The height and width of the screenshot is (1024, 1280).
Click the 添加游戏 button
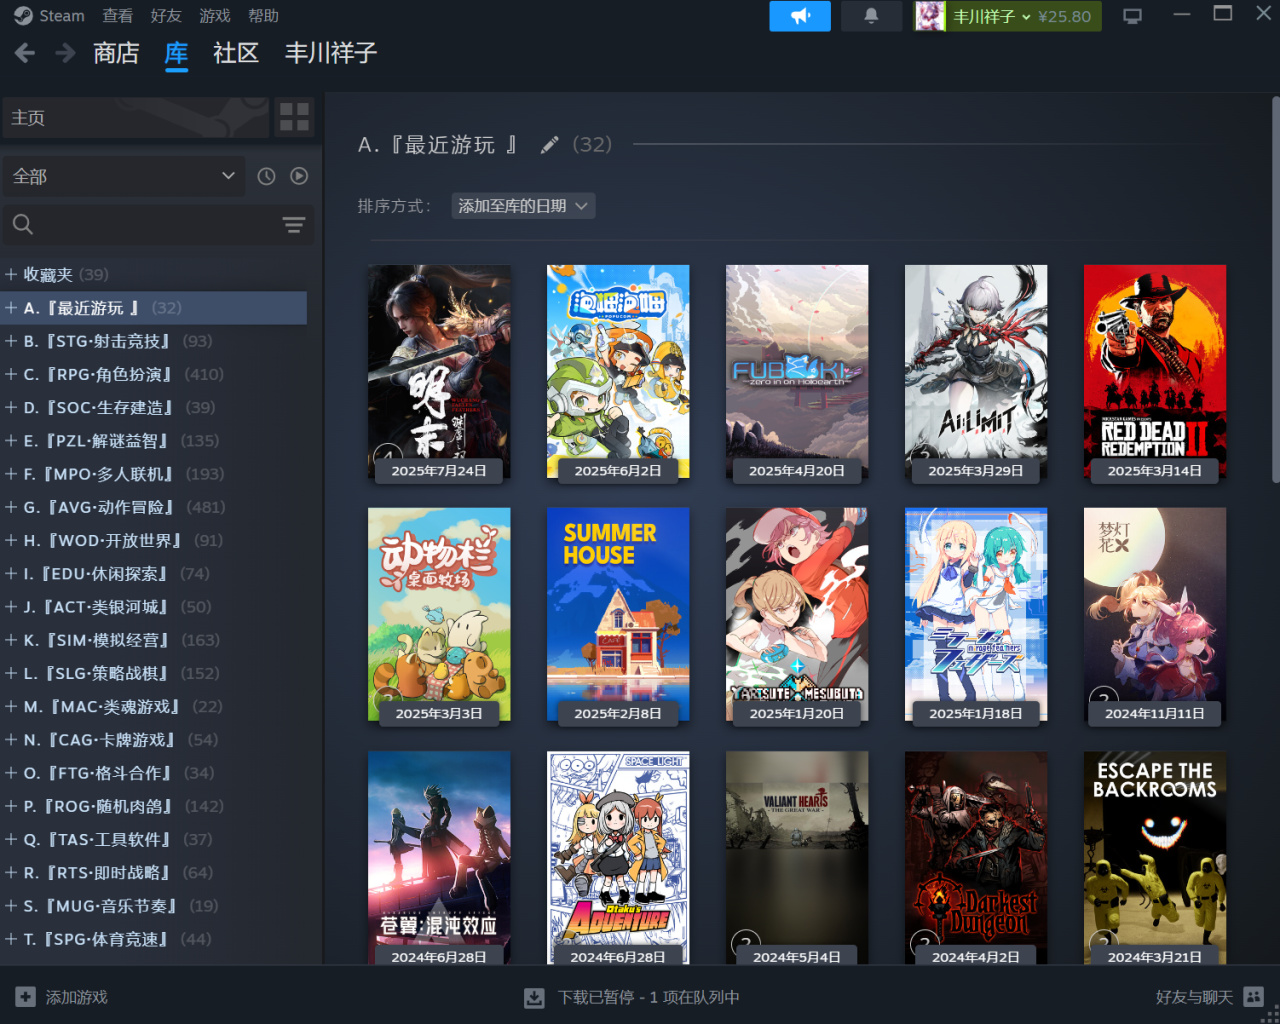coord(62,997)
